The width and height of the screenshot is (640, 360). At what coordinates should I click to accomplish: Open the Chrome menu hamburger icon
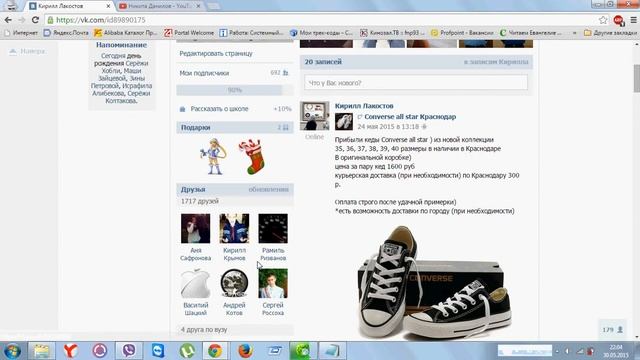633,20
